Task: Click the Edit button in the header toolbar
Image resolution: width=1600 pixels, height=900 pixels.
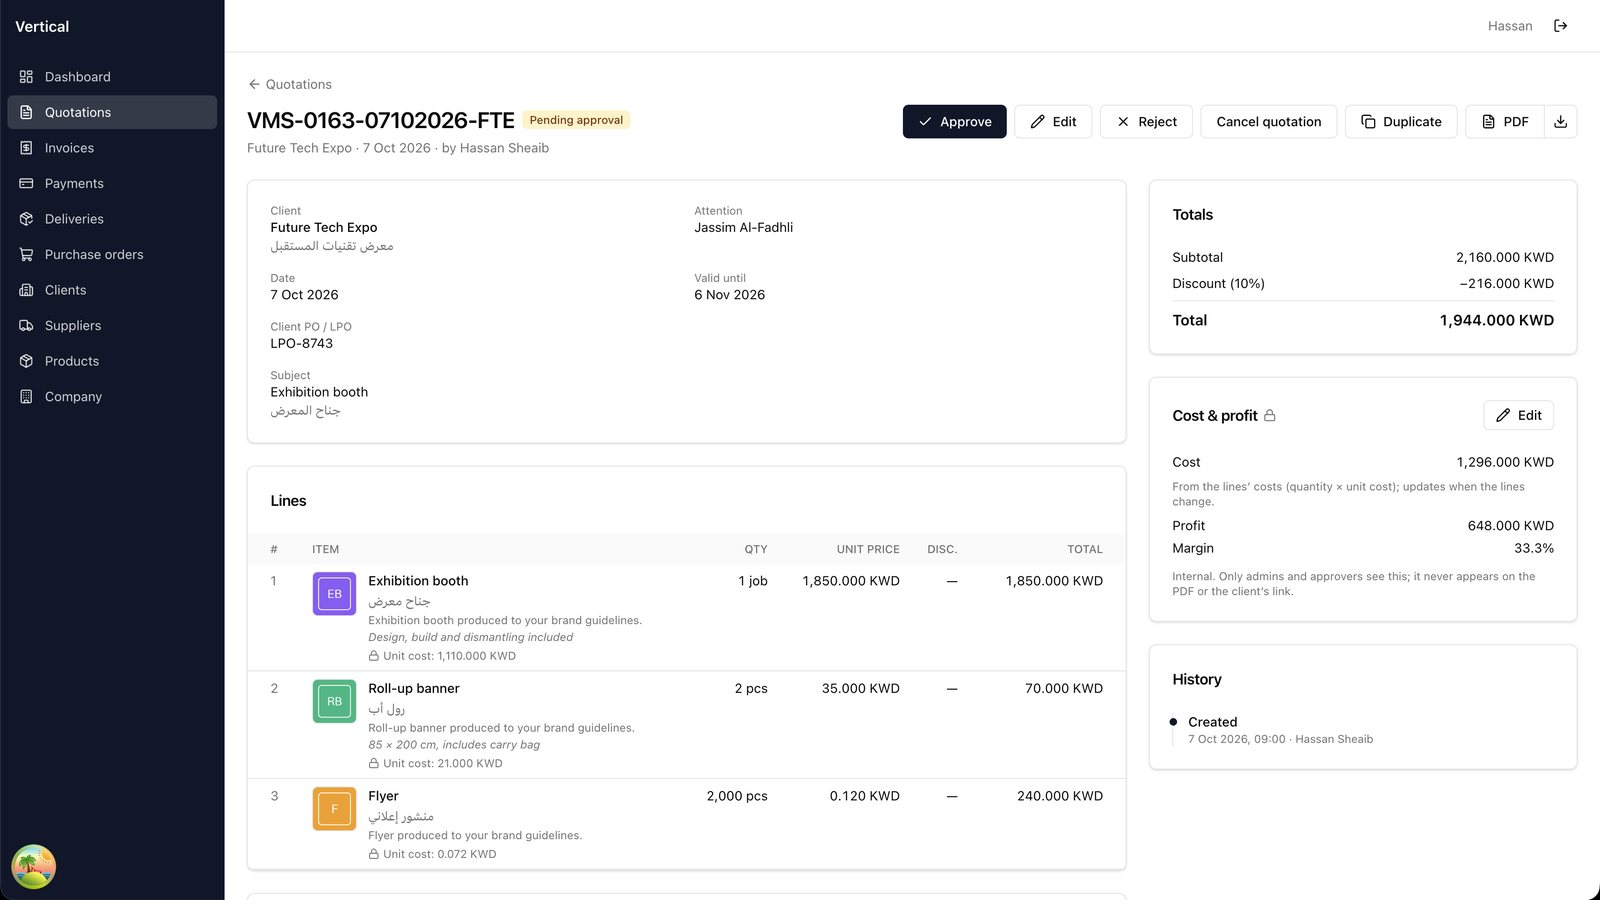Action: [1053, 122]
